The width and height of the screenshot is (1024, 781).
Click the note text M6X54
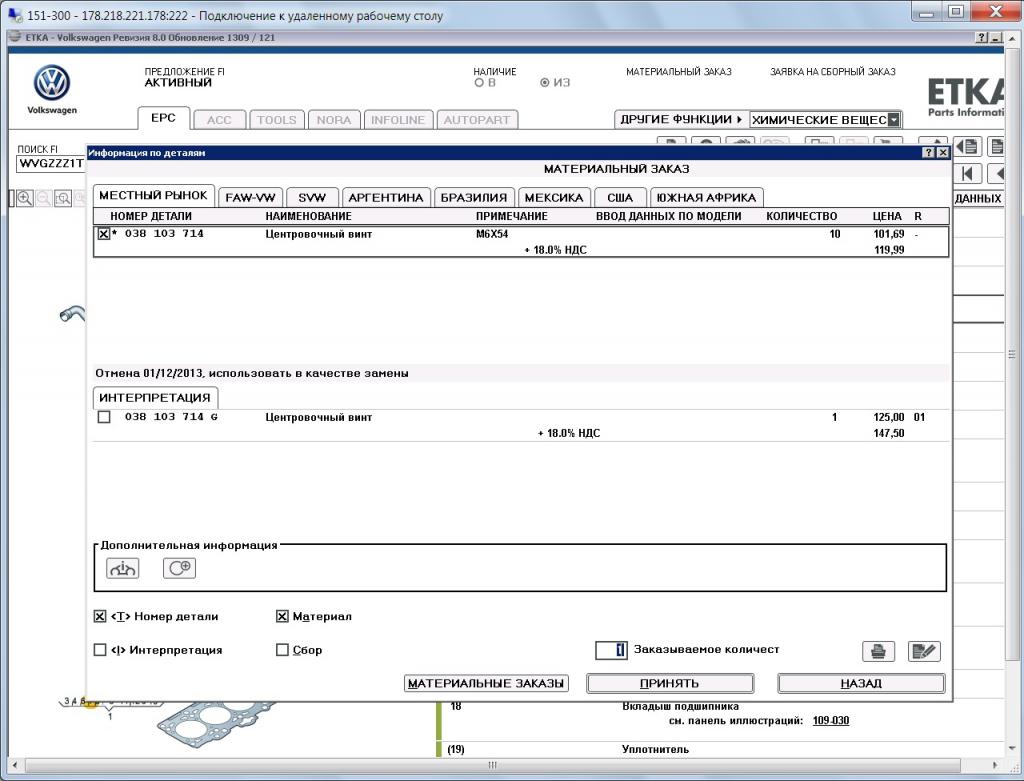coord(492,234)
